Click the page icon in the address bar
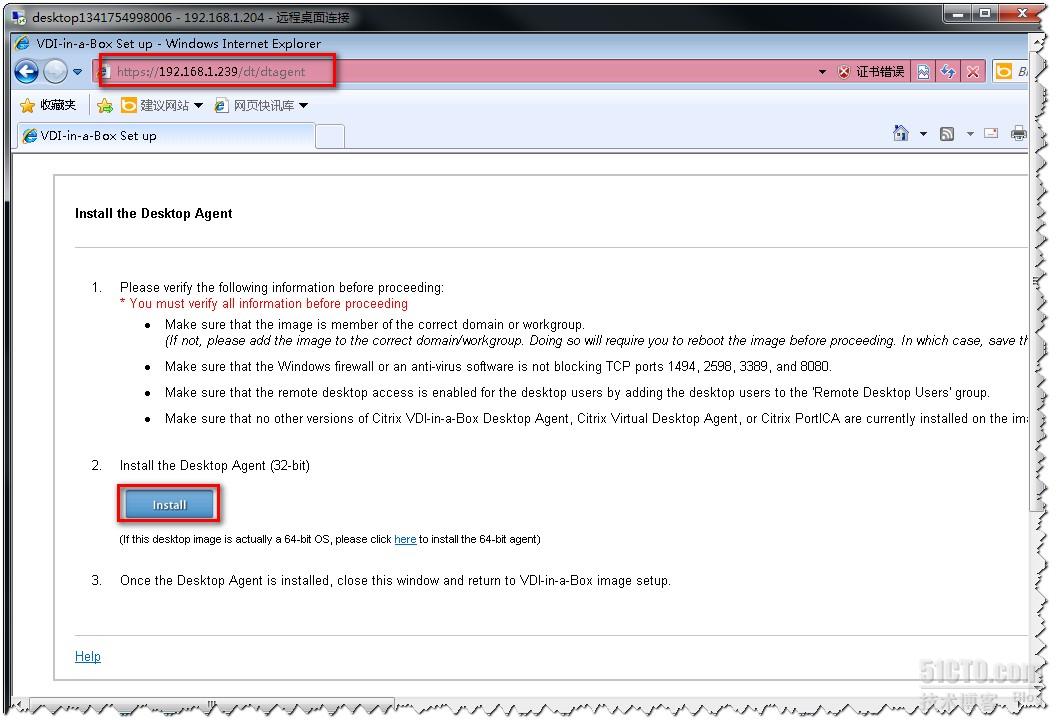 pyautogui.click(x=104, y=71)
